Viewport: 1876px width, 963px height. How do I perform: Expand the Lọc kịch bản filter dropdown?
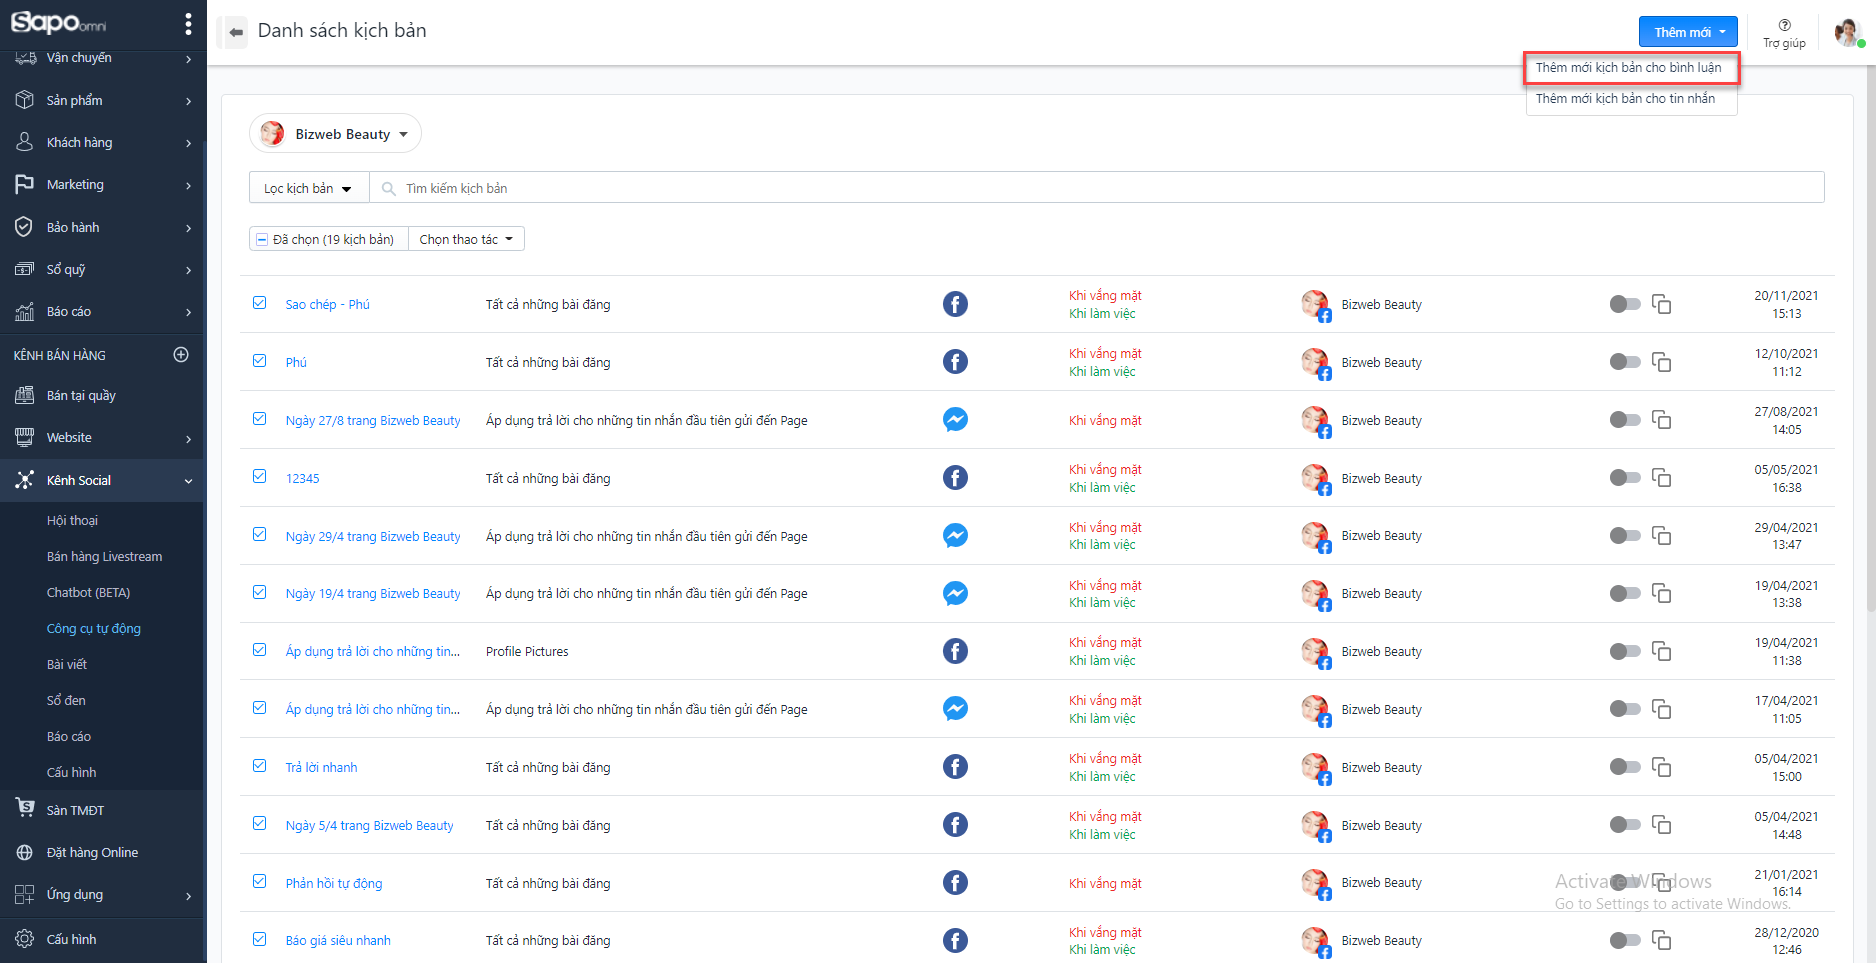coord(308,188)
